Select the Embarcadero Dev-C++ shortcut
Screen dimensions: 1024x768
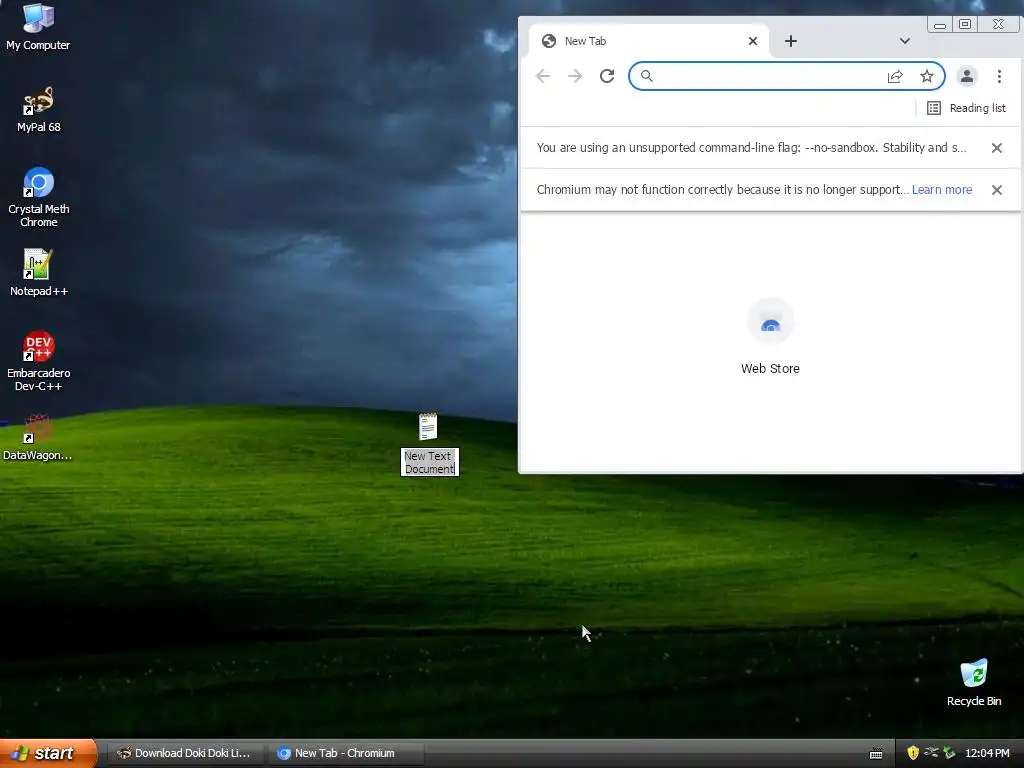click(39, 361)
